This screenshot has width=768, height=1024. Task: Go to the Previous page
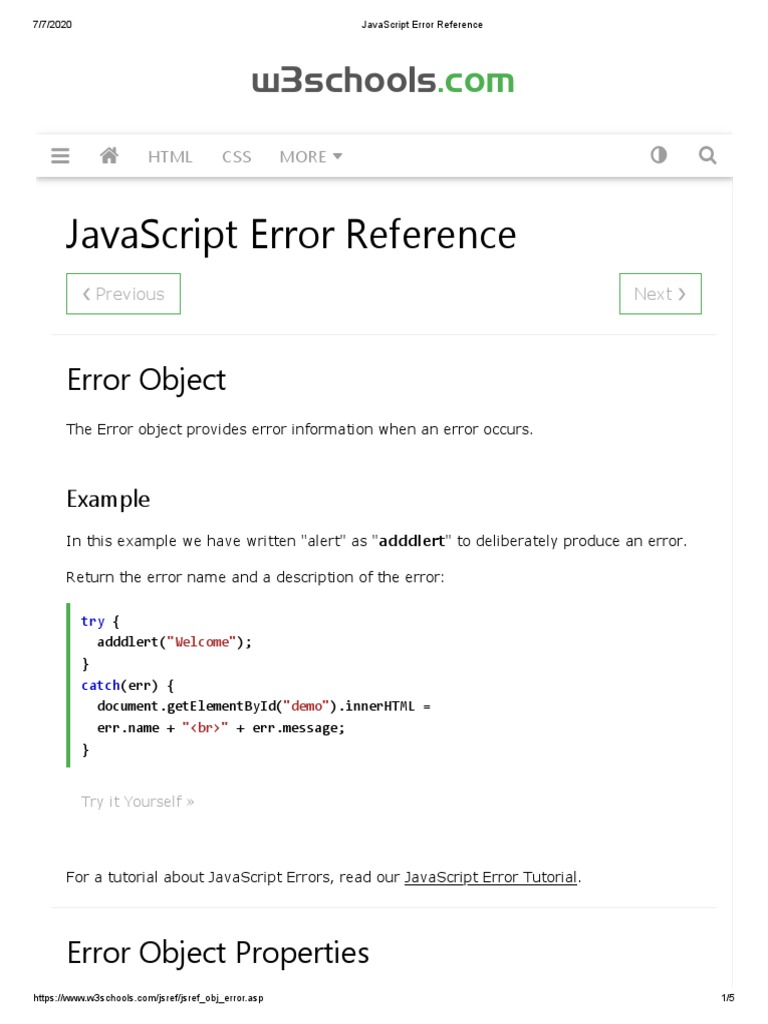coord(123,294)
